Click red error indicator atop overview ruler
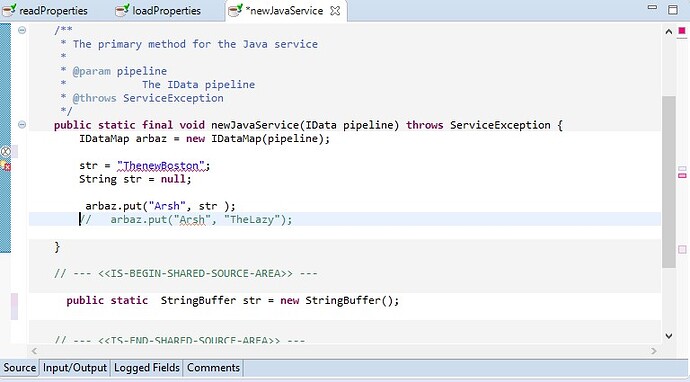This screenshot has width=690, height=382. pos(682,30)
